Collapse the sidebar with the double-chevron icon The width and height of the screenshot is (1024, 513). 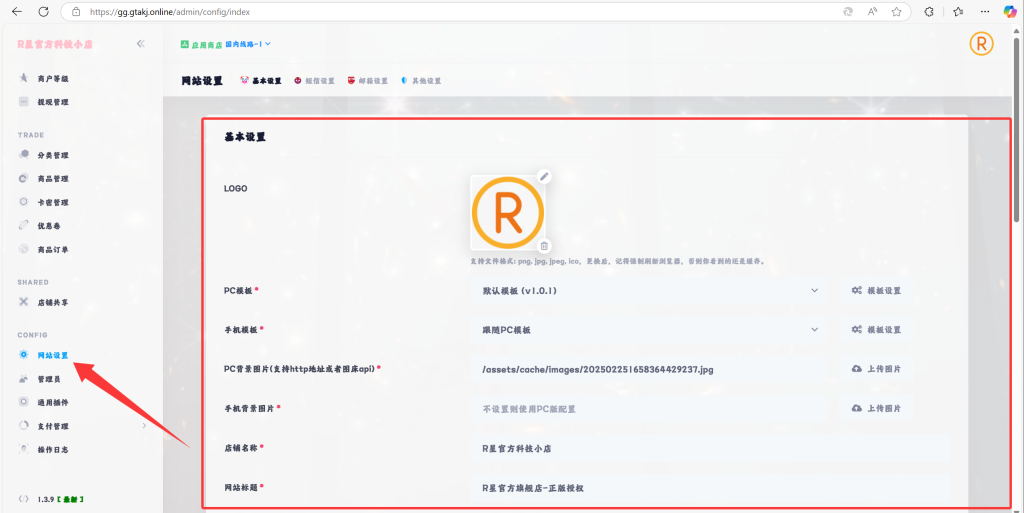pos(141,44)
